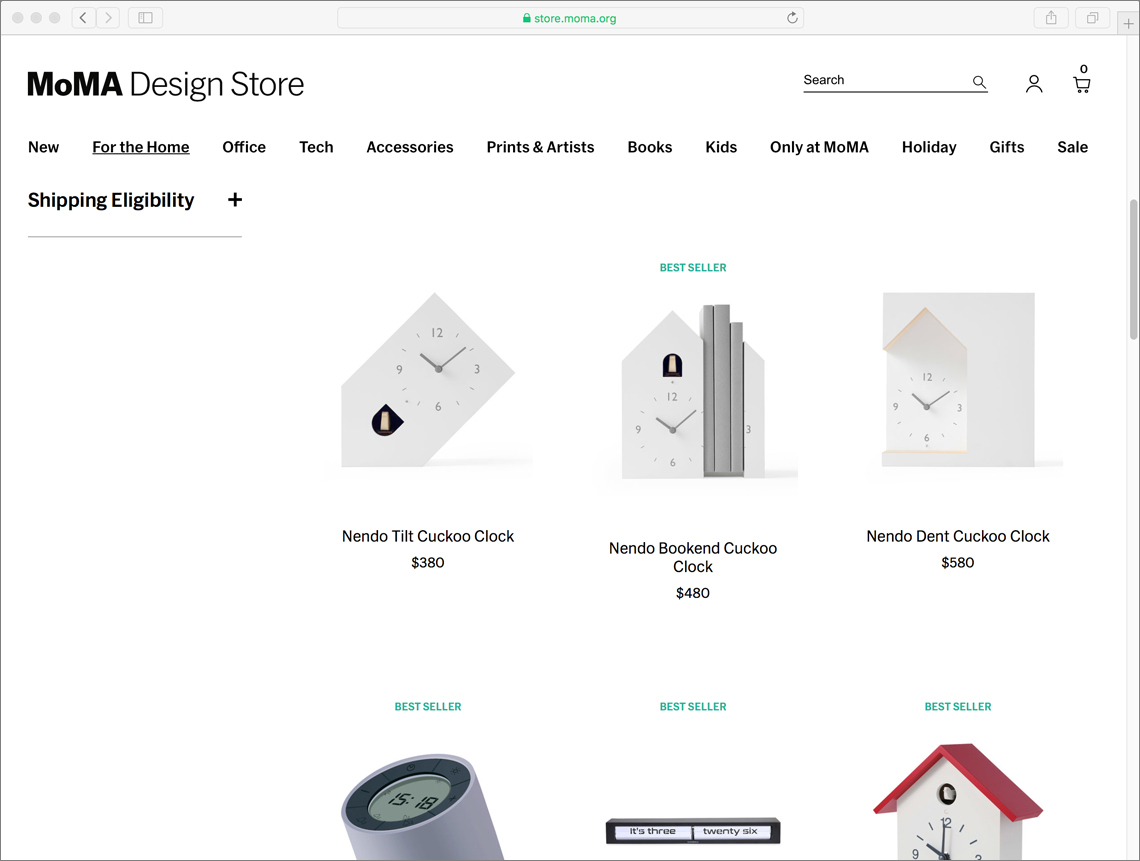Show all tabs overview icon
Image resolution: width=1140 pixels, height=861 pixels.
tap(1092, 17)
